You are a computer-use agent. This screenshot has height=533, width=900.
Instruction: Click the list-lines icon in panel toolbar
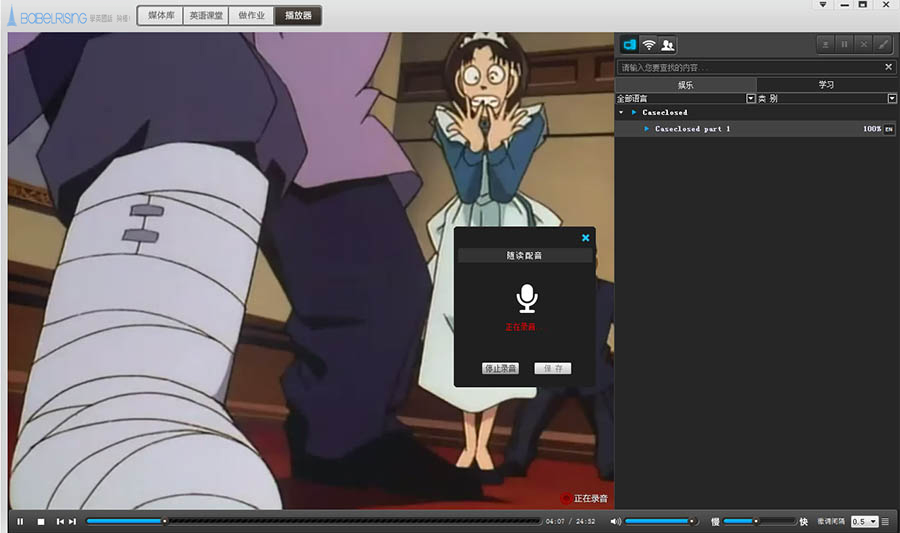pos(825,44)
